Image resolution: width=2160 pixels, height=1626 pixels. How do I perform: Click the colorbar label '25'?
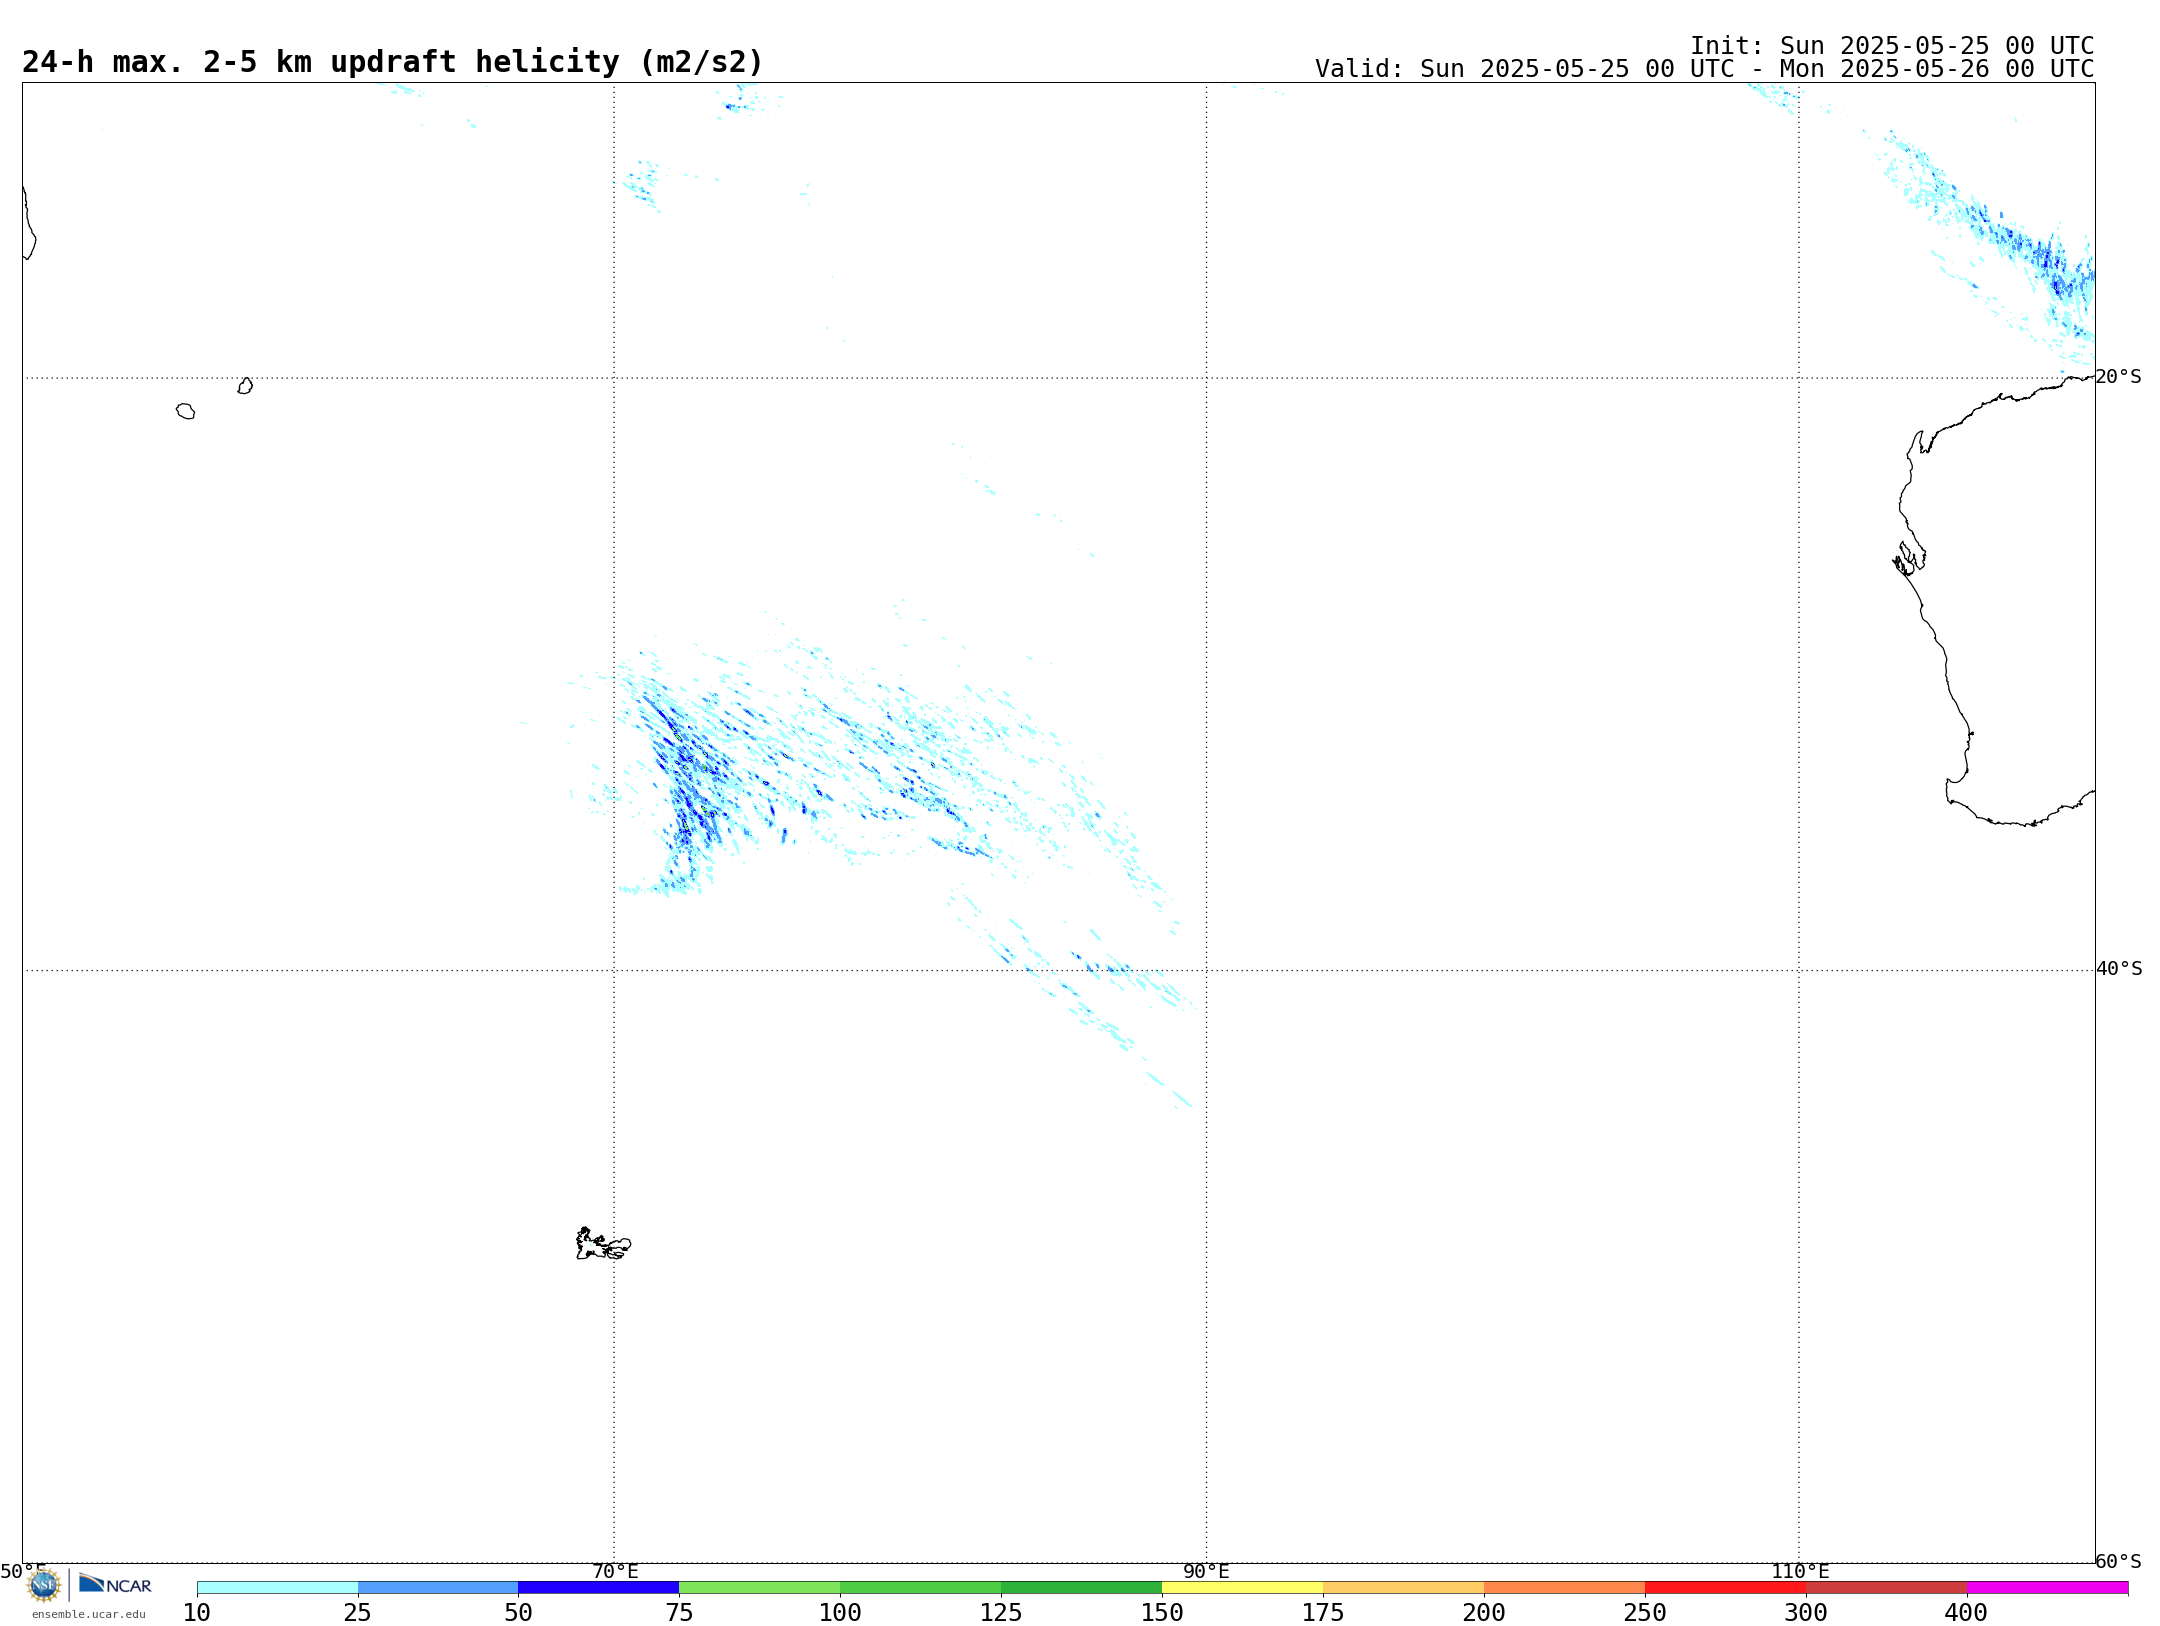coord(358,1612)
